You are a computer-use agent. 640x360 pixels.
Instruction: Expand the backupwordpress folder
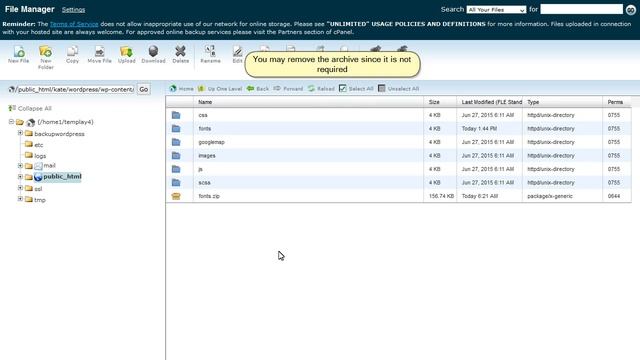pos(20,133)
